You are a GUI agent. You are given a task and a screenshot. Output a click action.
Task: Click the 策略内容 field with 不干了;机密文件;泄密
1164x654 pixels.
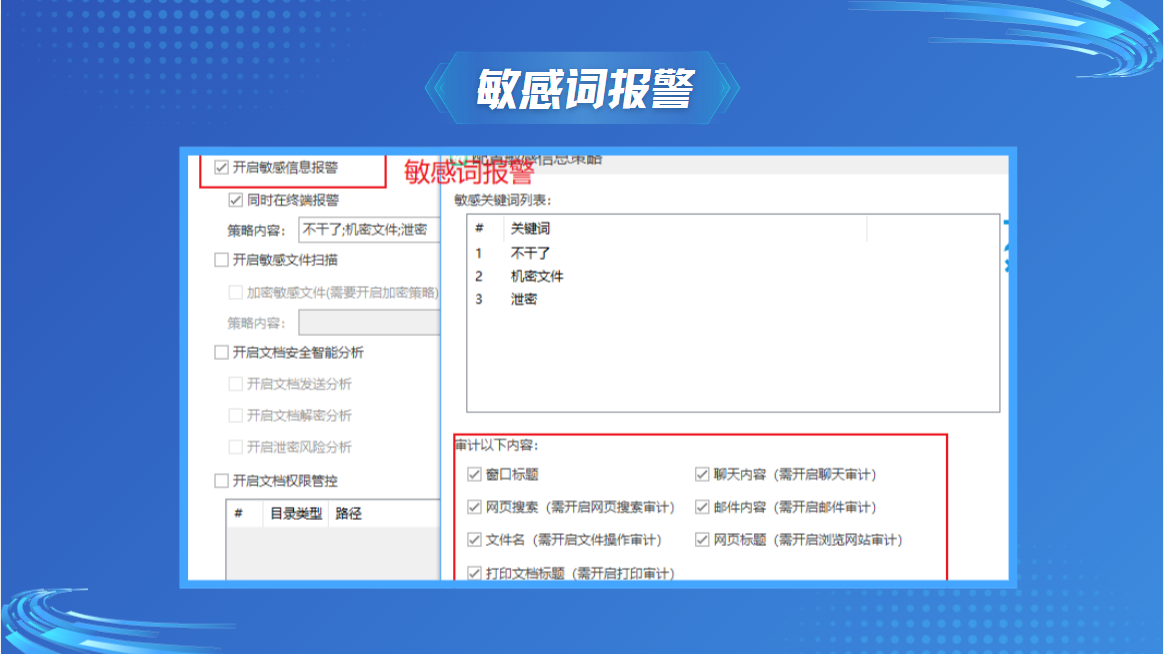[369, 230]
